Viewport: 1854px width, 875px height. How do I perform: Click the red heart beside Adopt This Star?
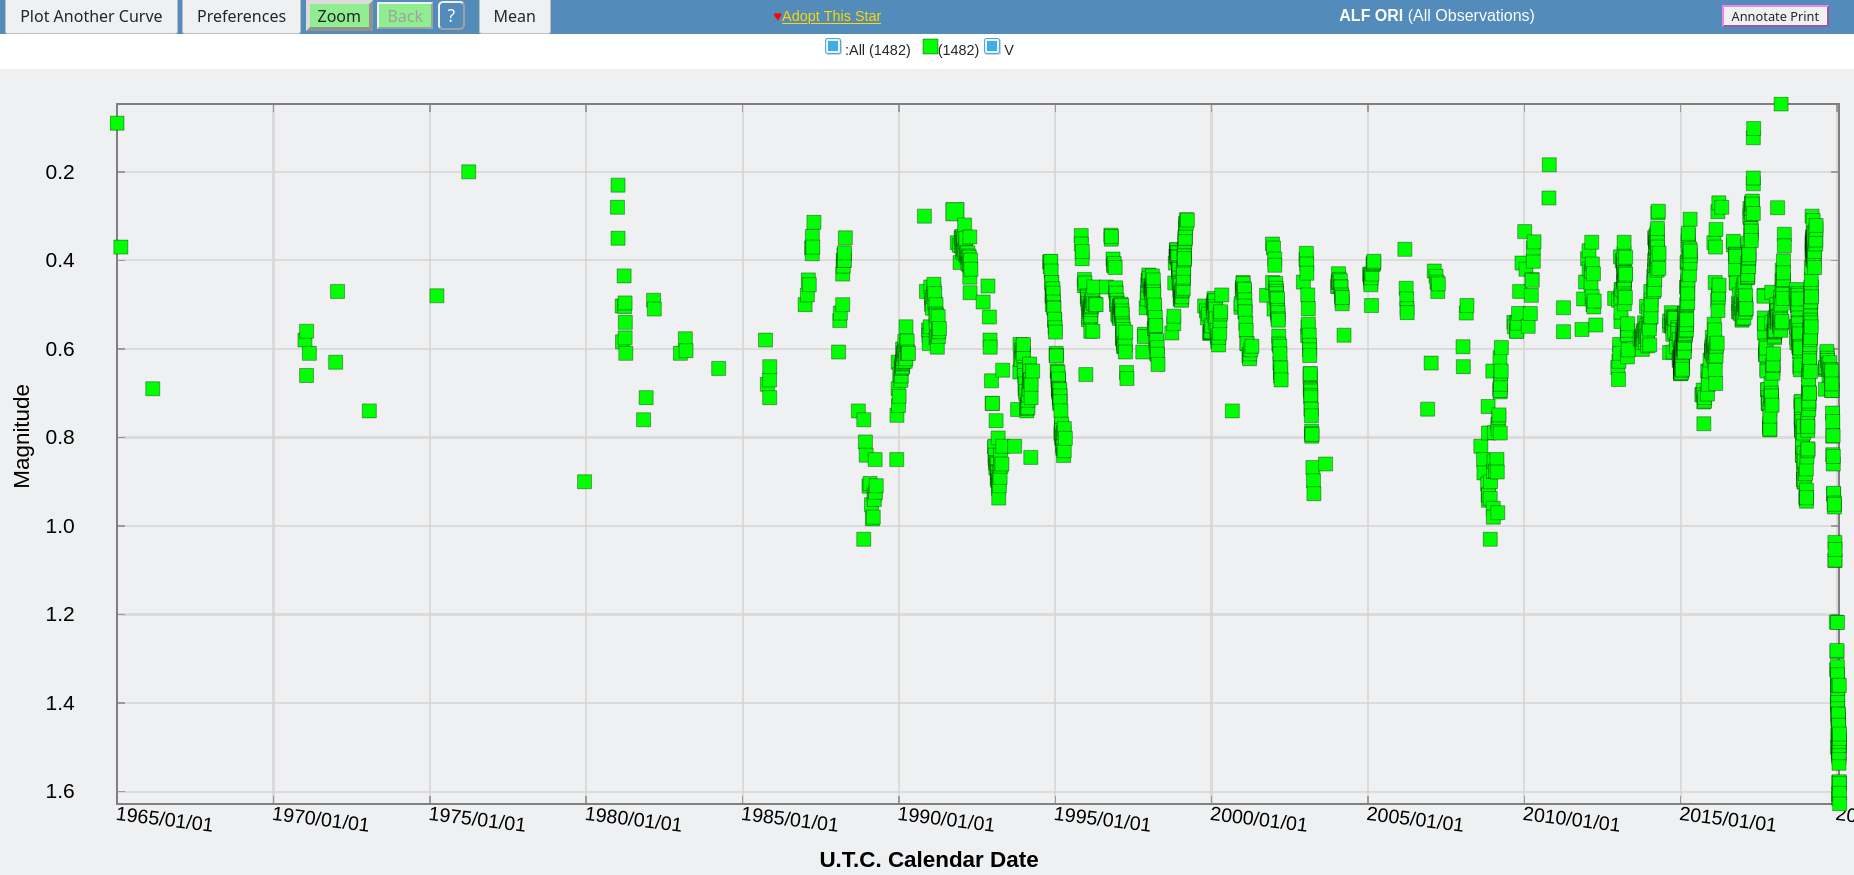point(777,17)
